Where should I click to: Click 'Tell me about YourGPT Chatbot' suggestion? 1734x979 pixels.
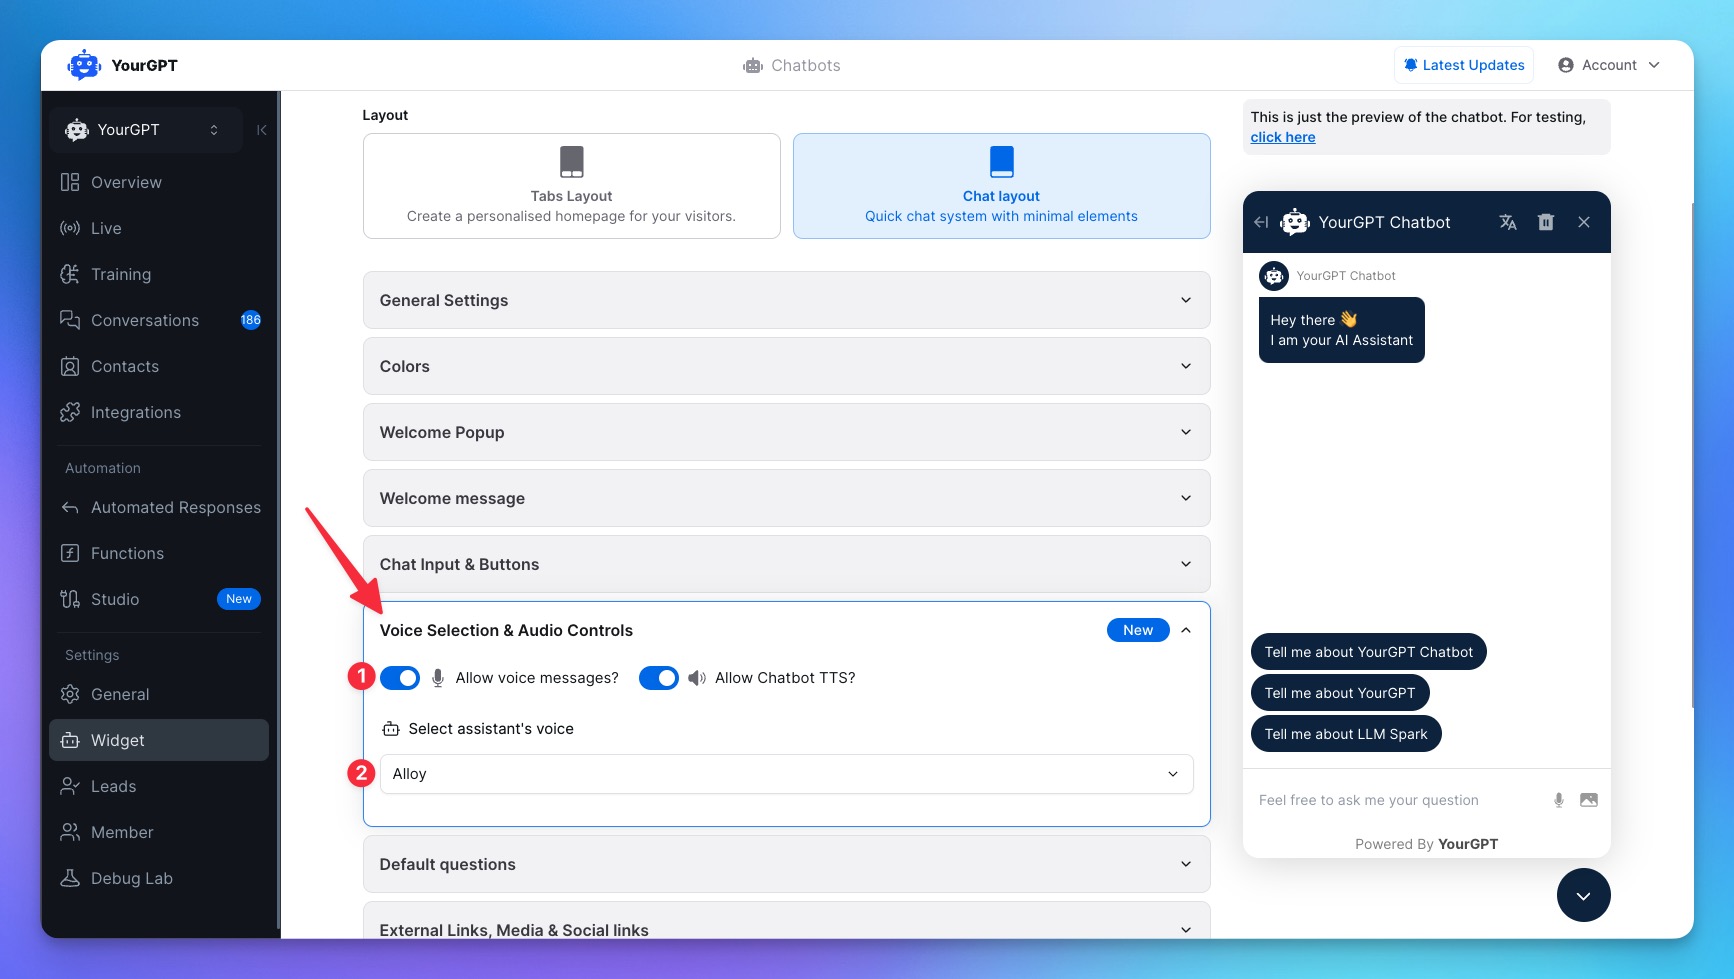tap(1369, 652)
